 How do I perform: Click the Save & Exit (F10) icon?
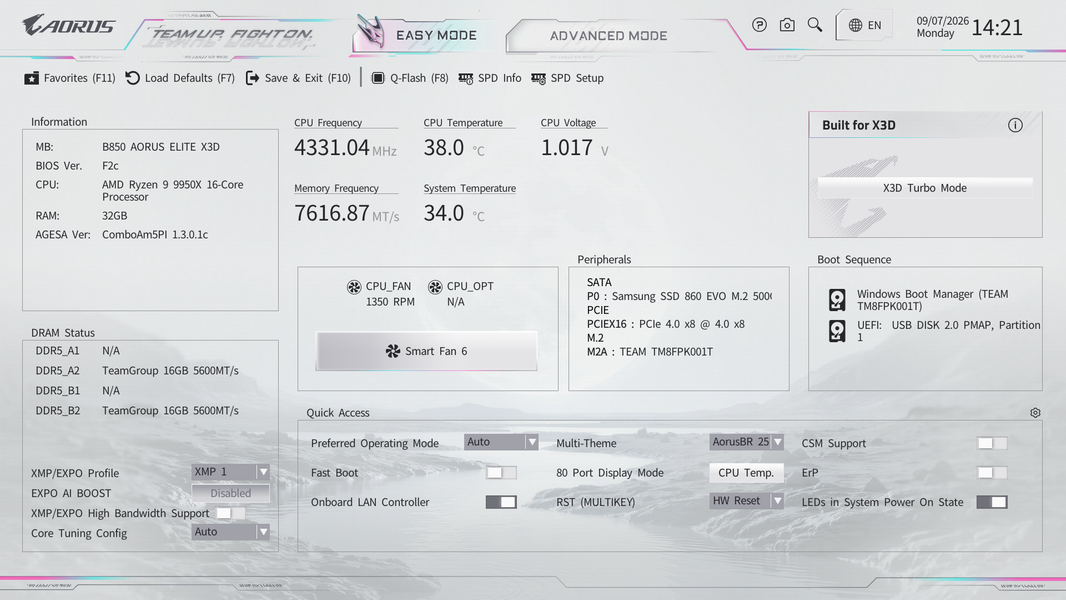252,78
